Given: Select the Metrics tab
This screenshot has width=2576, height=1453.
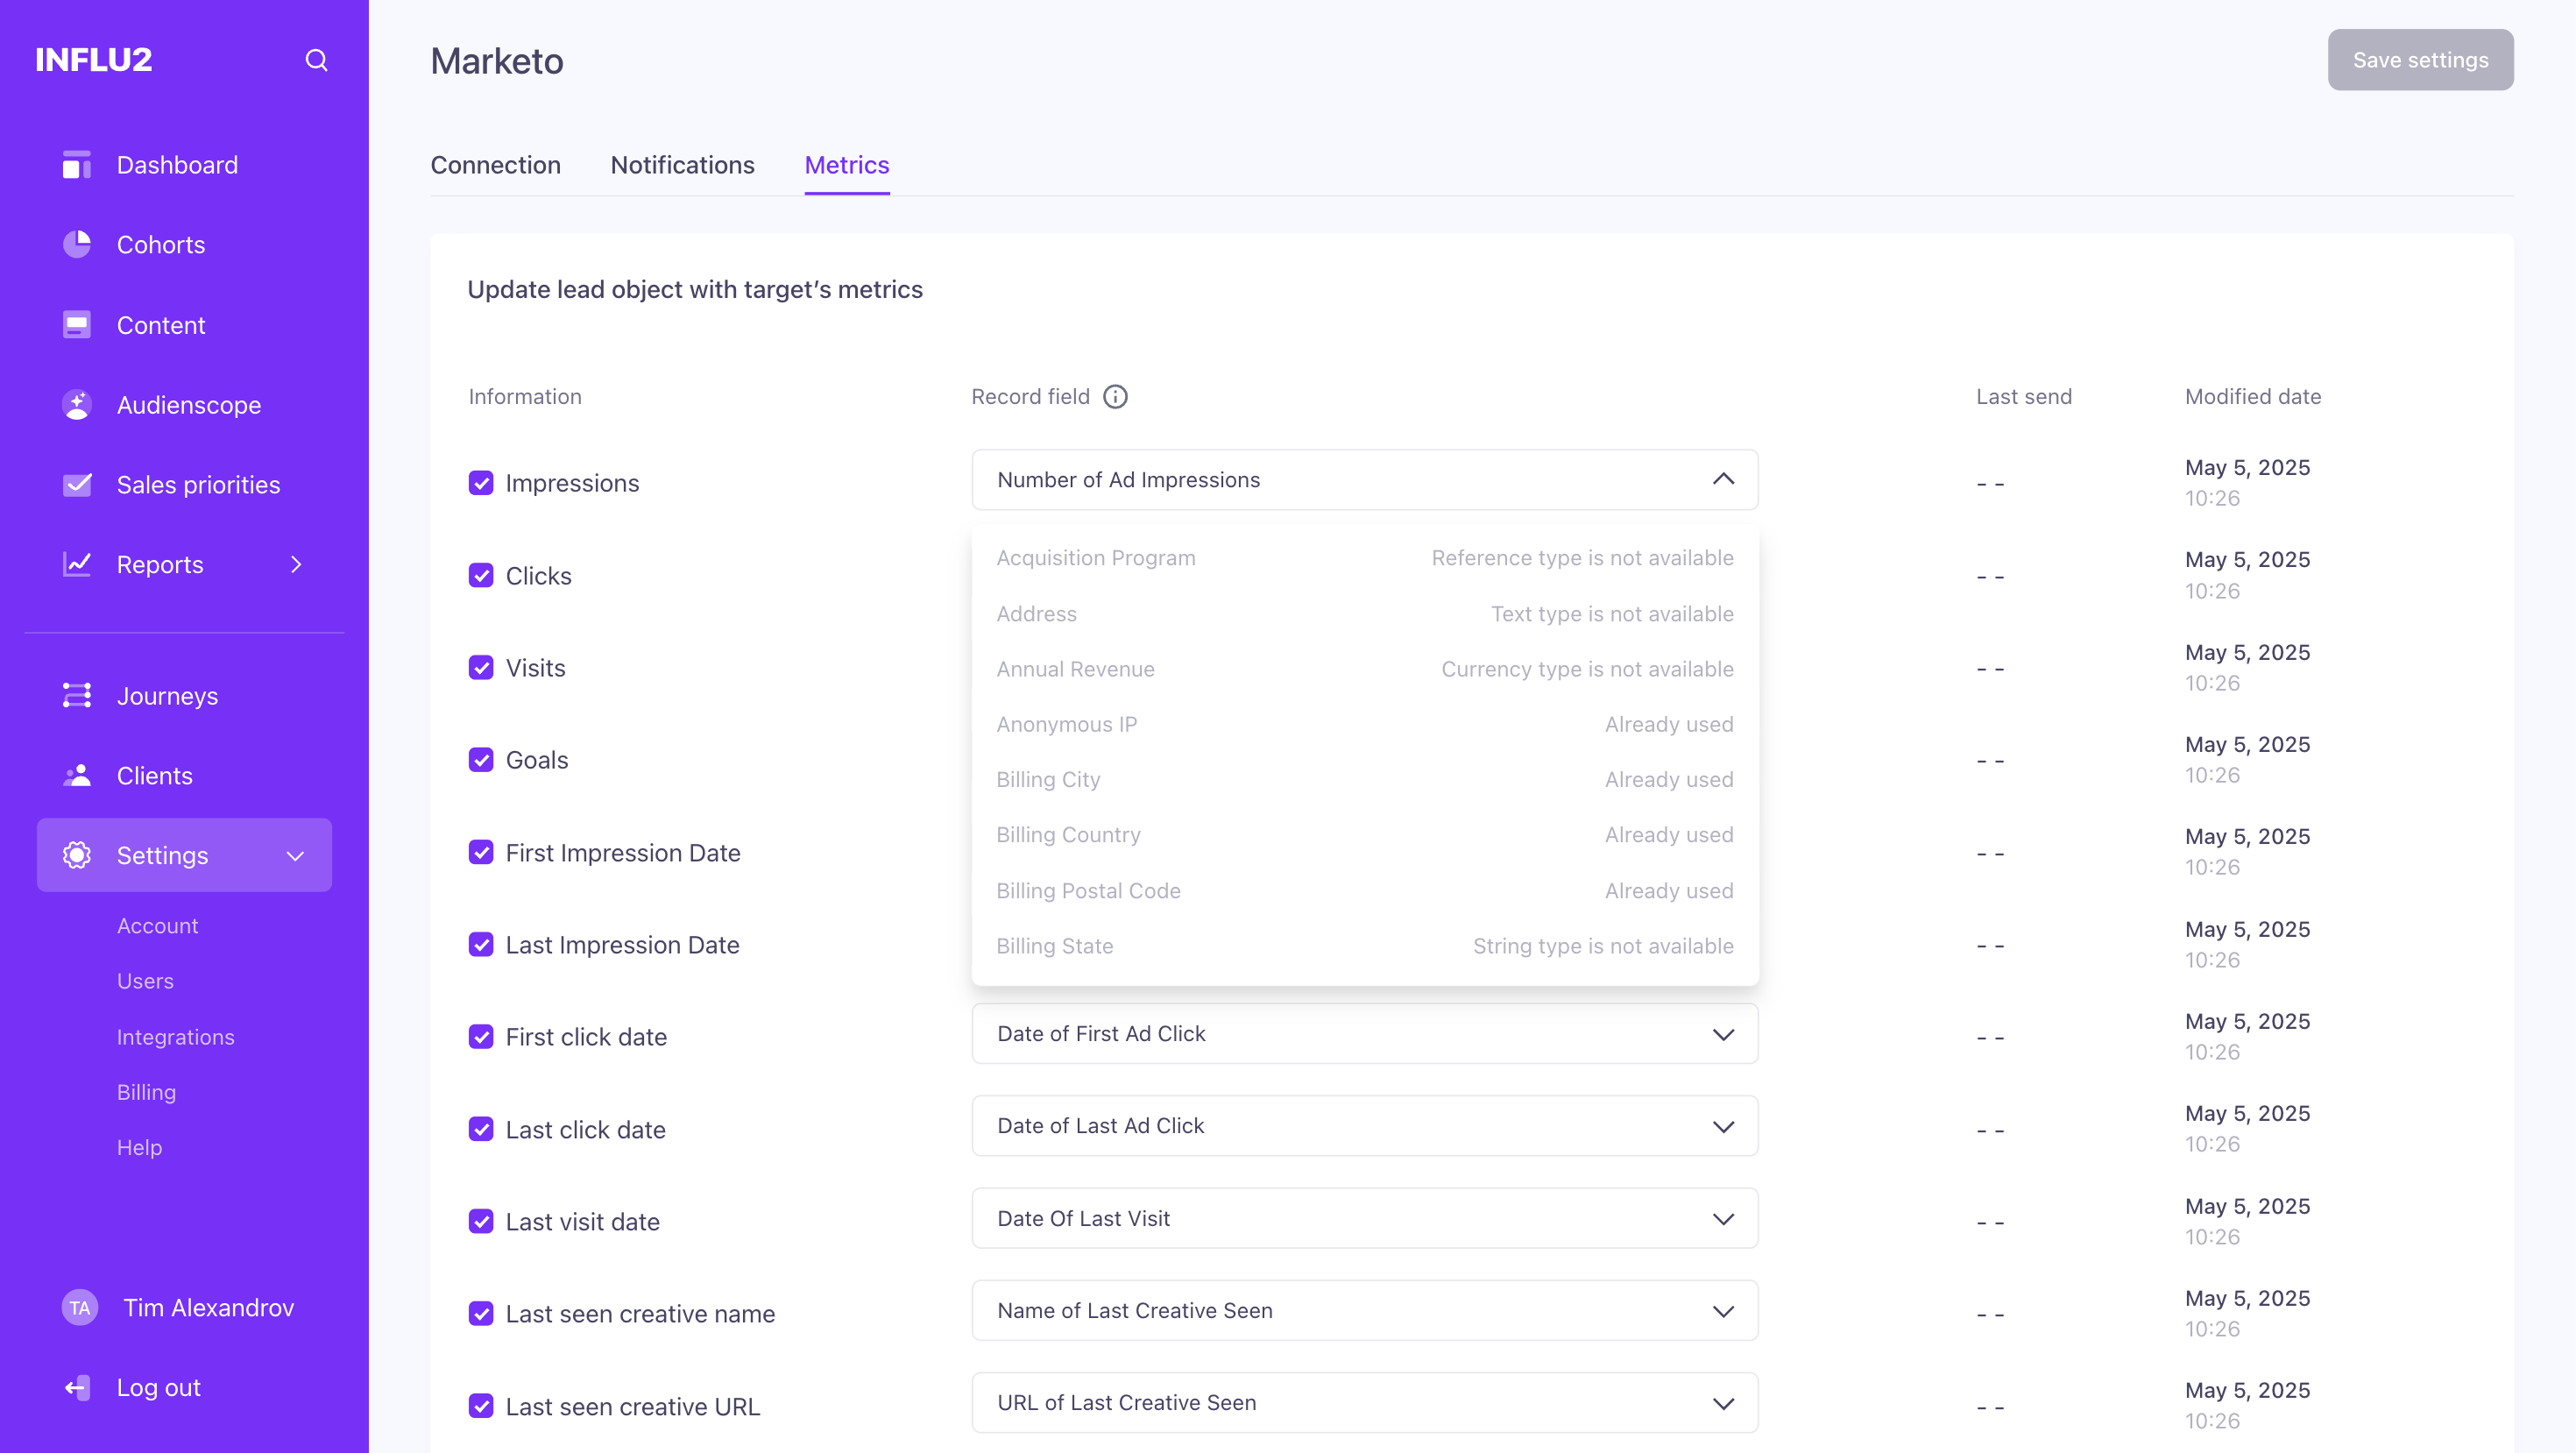Looking at the screenshot, I should point(847,165).
